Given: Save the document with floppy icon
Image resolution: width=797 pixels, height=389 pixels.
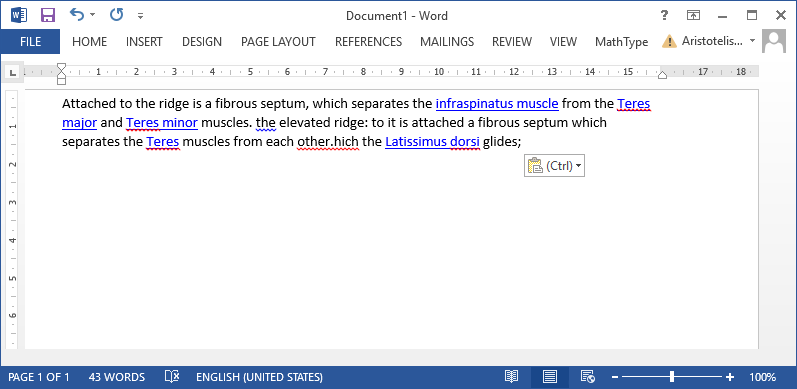Looking at the screenshot, I should click(x=48, y=15).
